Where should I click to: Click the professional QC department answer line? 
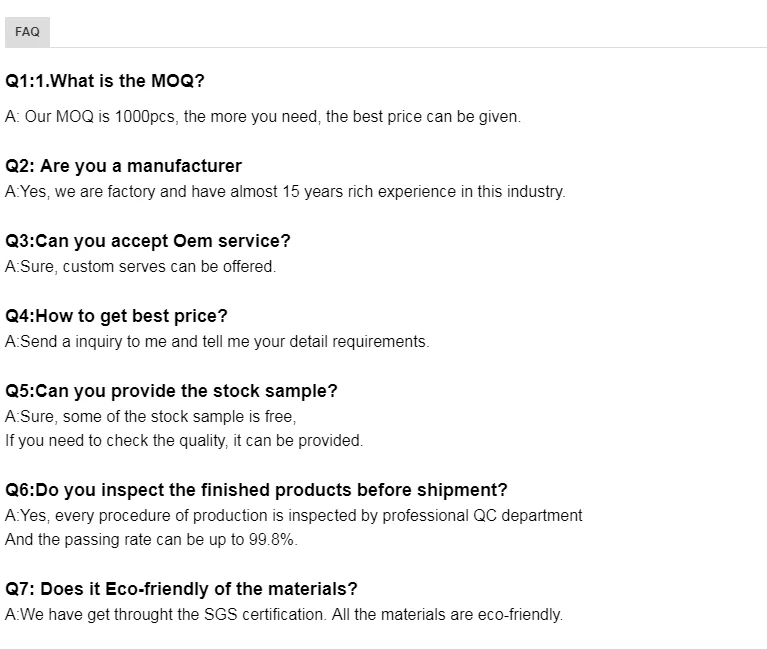pyautogui.click(x=294, y=515)
